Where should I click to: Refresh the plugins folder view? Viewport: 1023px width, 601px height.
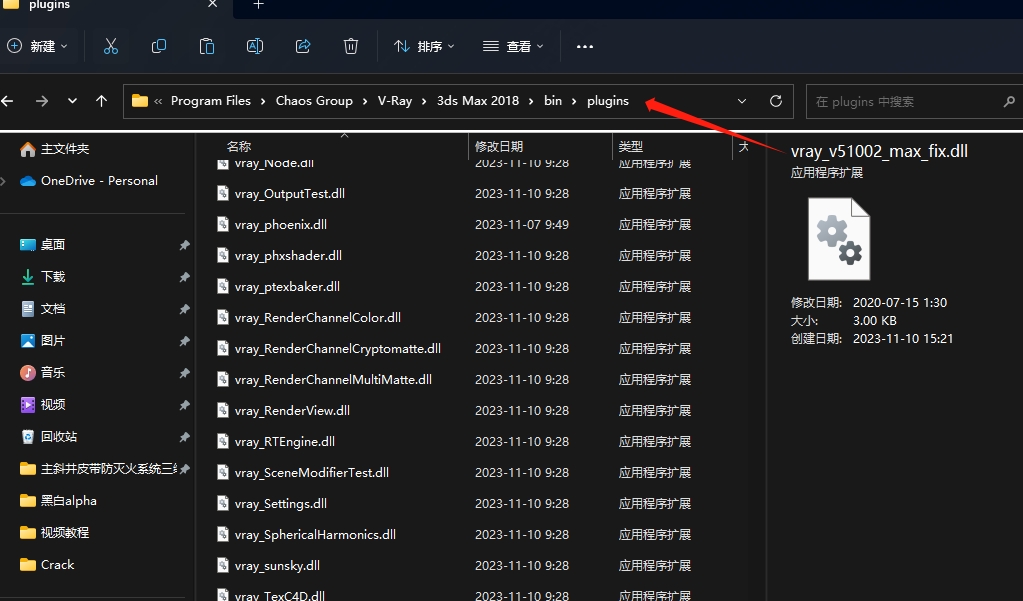point(776,101)
